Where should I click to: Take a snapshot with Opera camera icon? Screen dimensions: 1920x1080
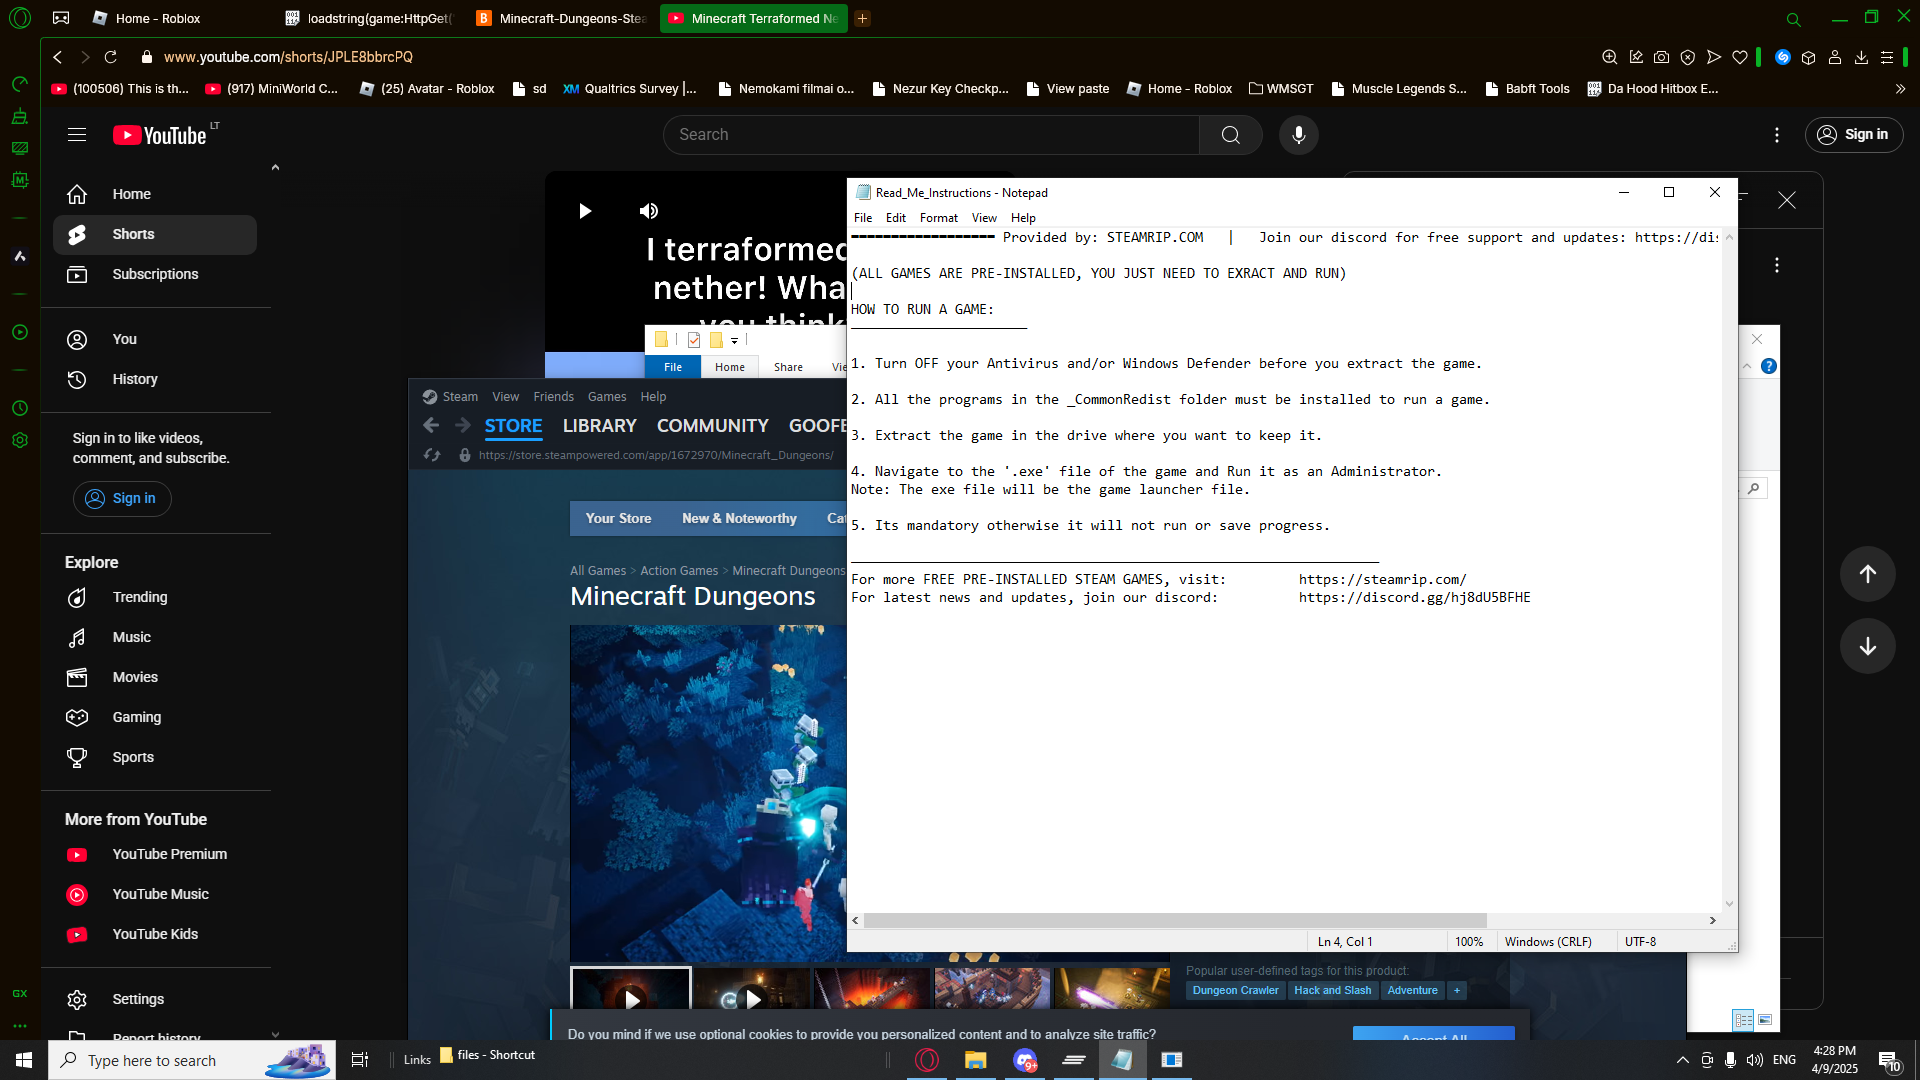point(1661,58)
